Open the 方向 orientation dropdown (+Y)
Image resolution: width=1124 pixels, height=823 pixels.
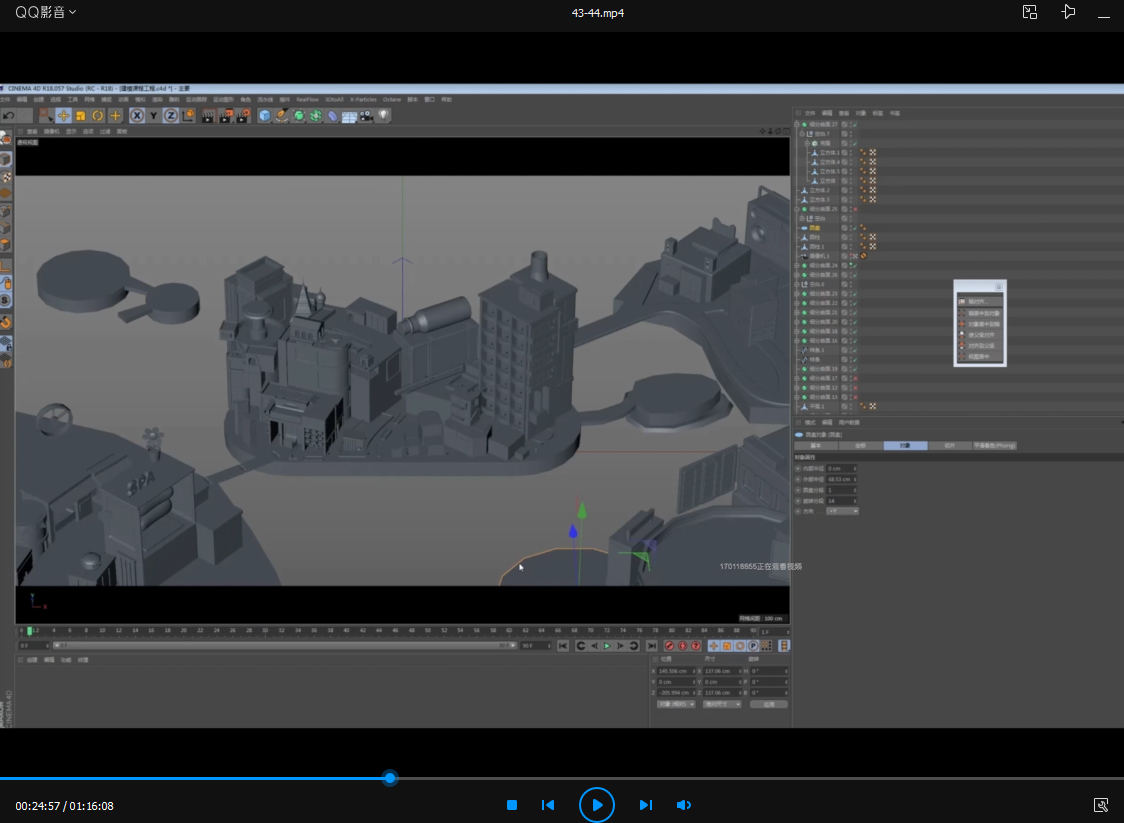pyautogui.click(x=842, y=511)
